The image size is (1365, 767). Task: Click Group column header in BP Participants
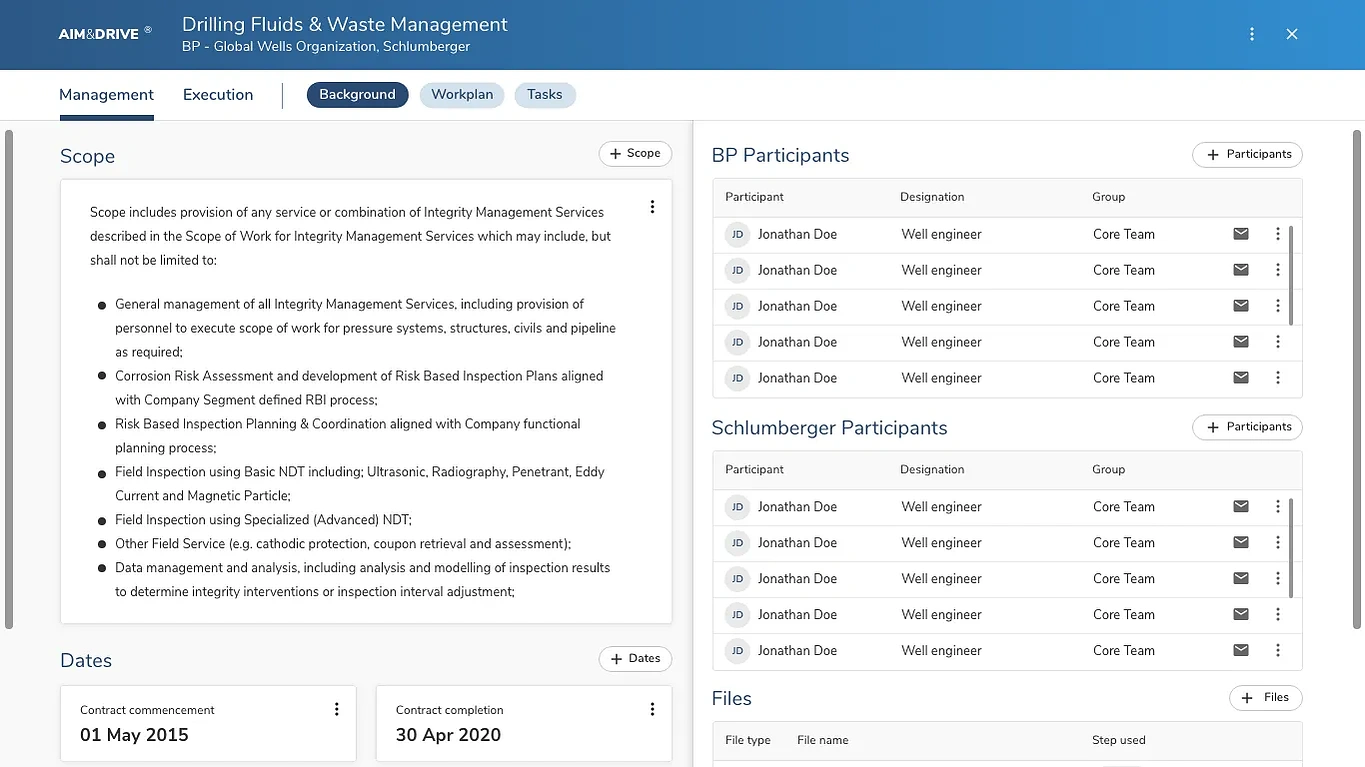[x=1109, y=197]
